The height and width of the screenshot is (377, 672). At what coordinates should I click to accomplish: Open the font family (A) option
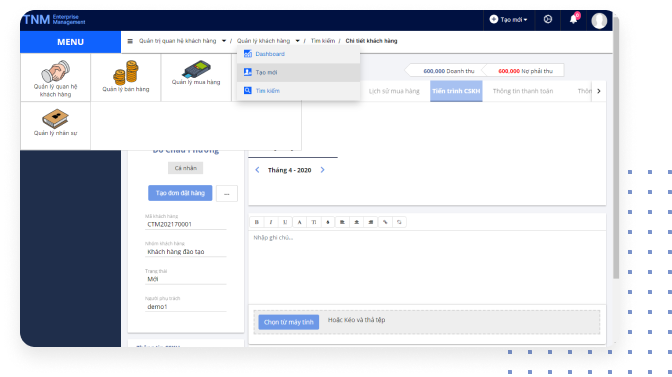(x=300, y=222)
